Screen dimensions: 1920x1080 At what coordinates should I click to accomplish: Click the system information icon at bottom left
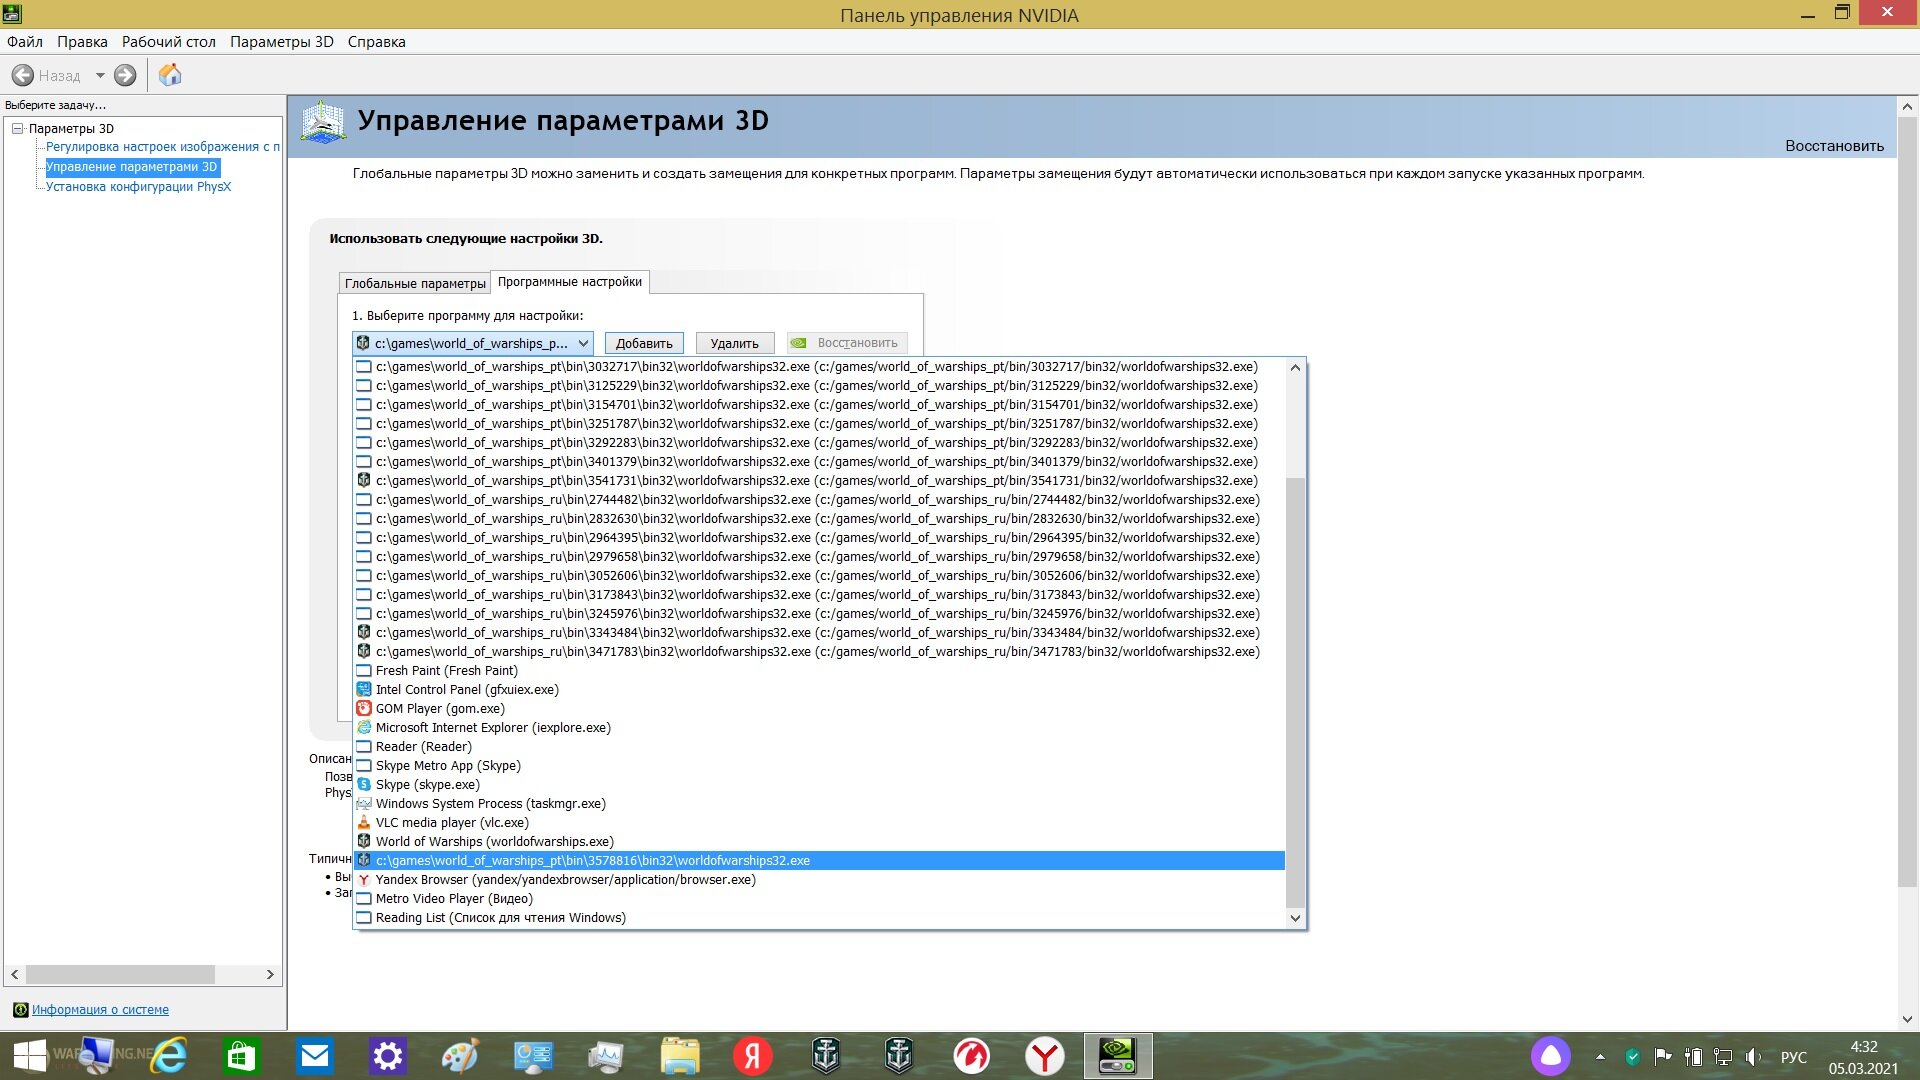(x=20, y=1010)
